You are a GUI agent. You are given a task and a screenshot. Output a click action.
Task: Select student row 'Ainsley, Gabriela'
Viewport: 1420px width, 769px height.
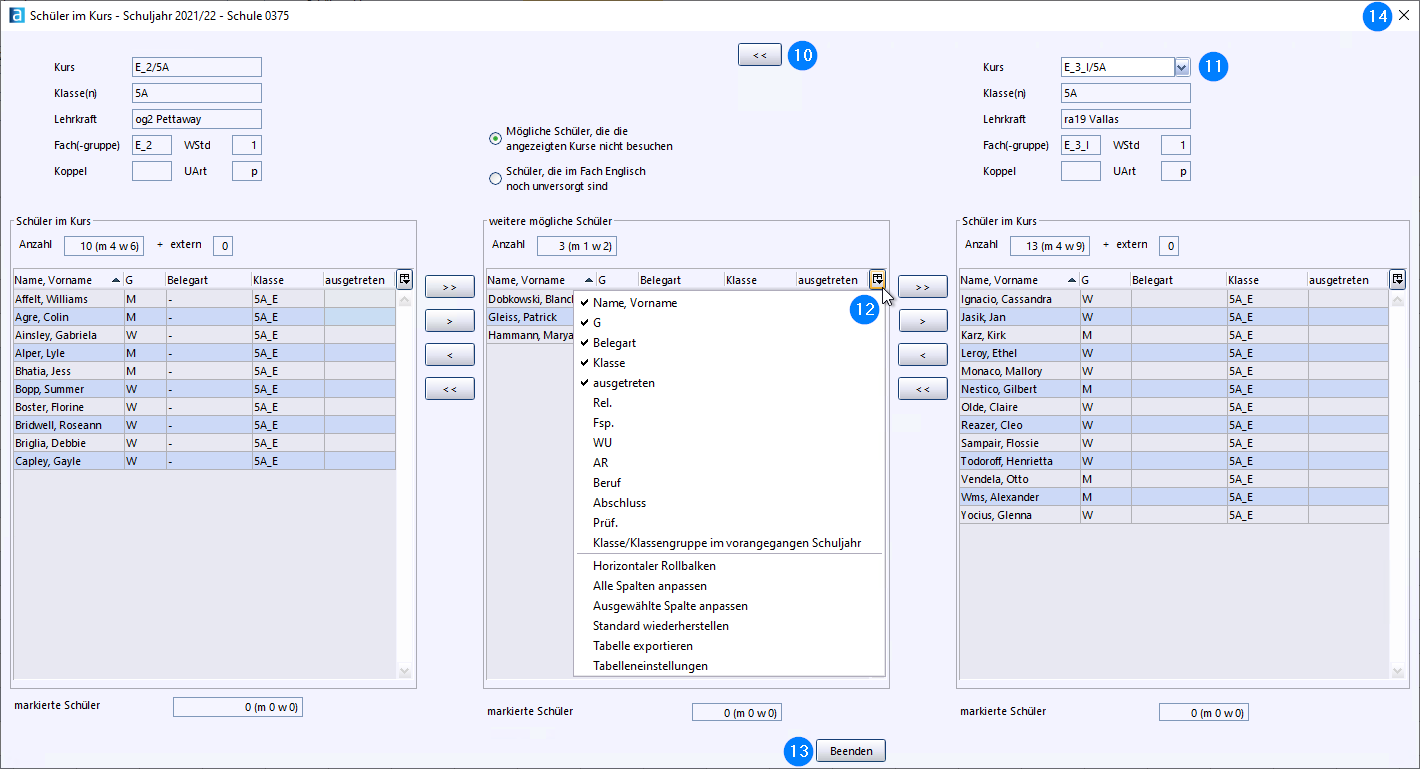(x=204, y=335)
